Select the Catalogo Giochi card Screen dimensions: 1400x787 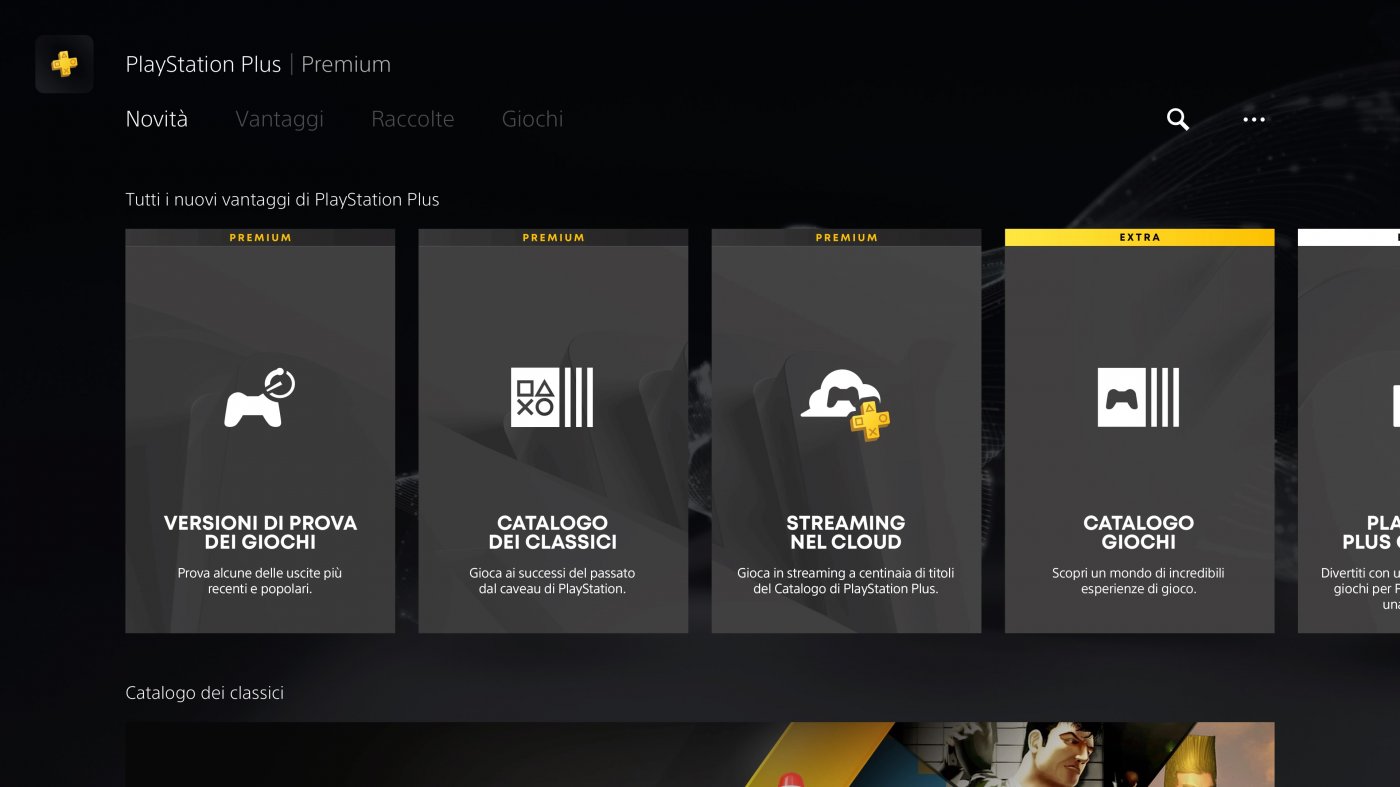(1139, 432)
